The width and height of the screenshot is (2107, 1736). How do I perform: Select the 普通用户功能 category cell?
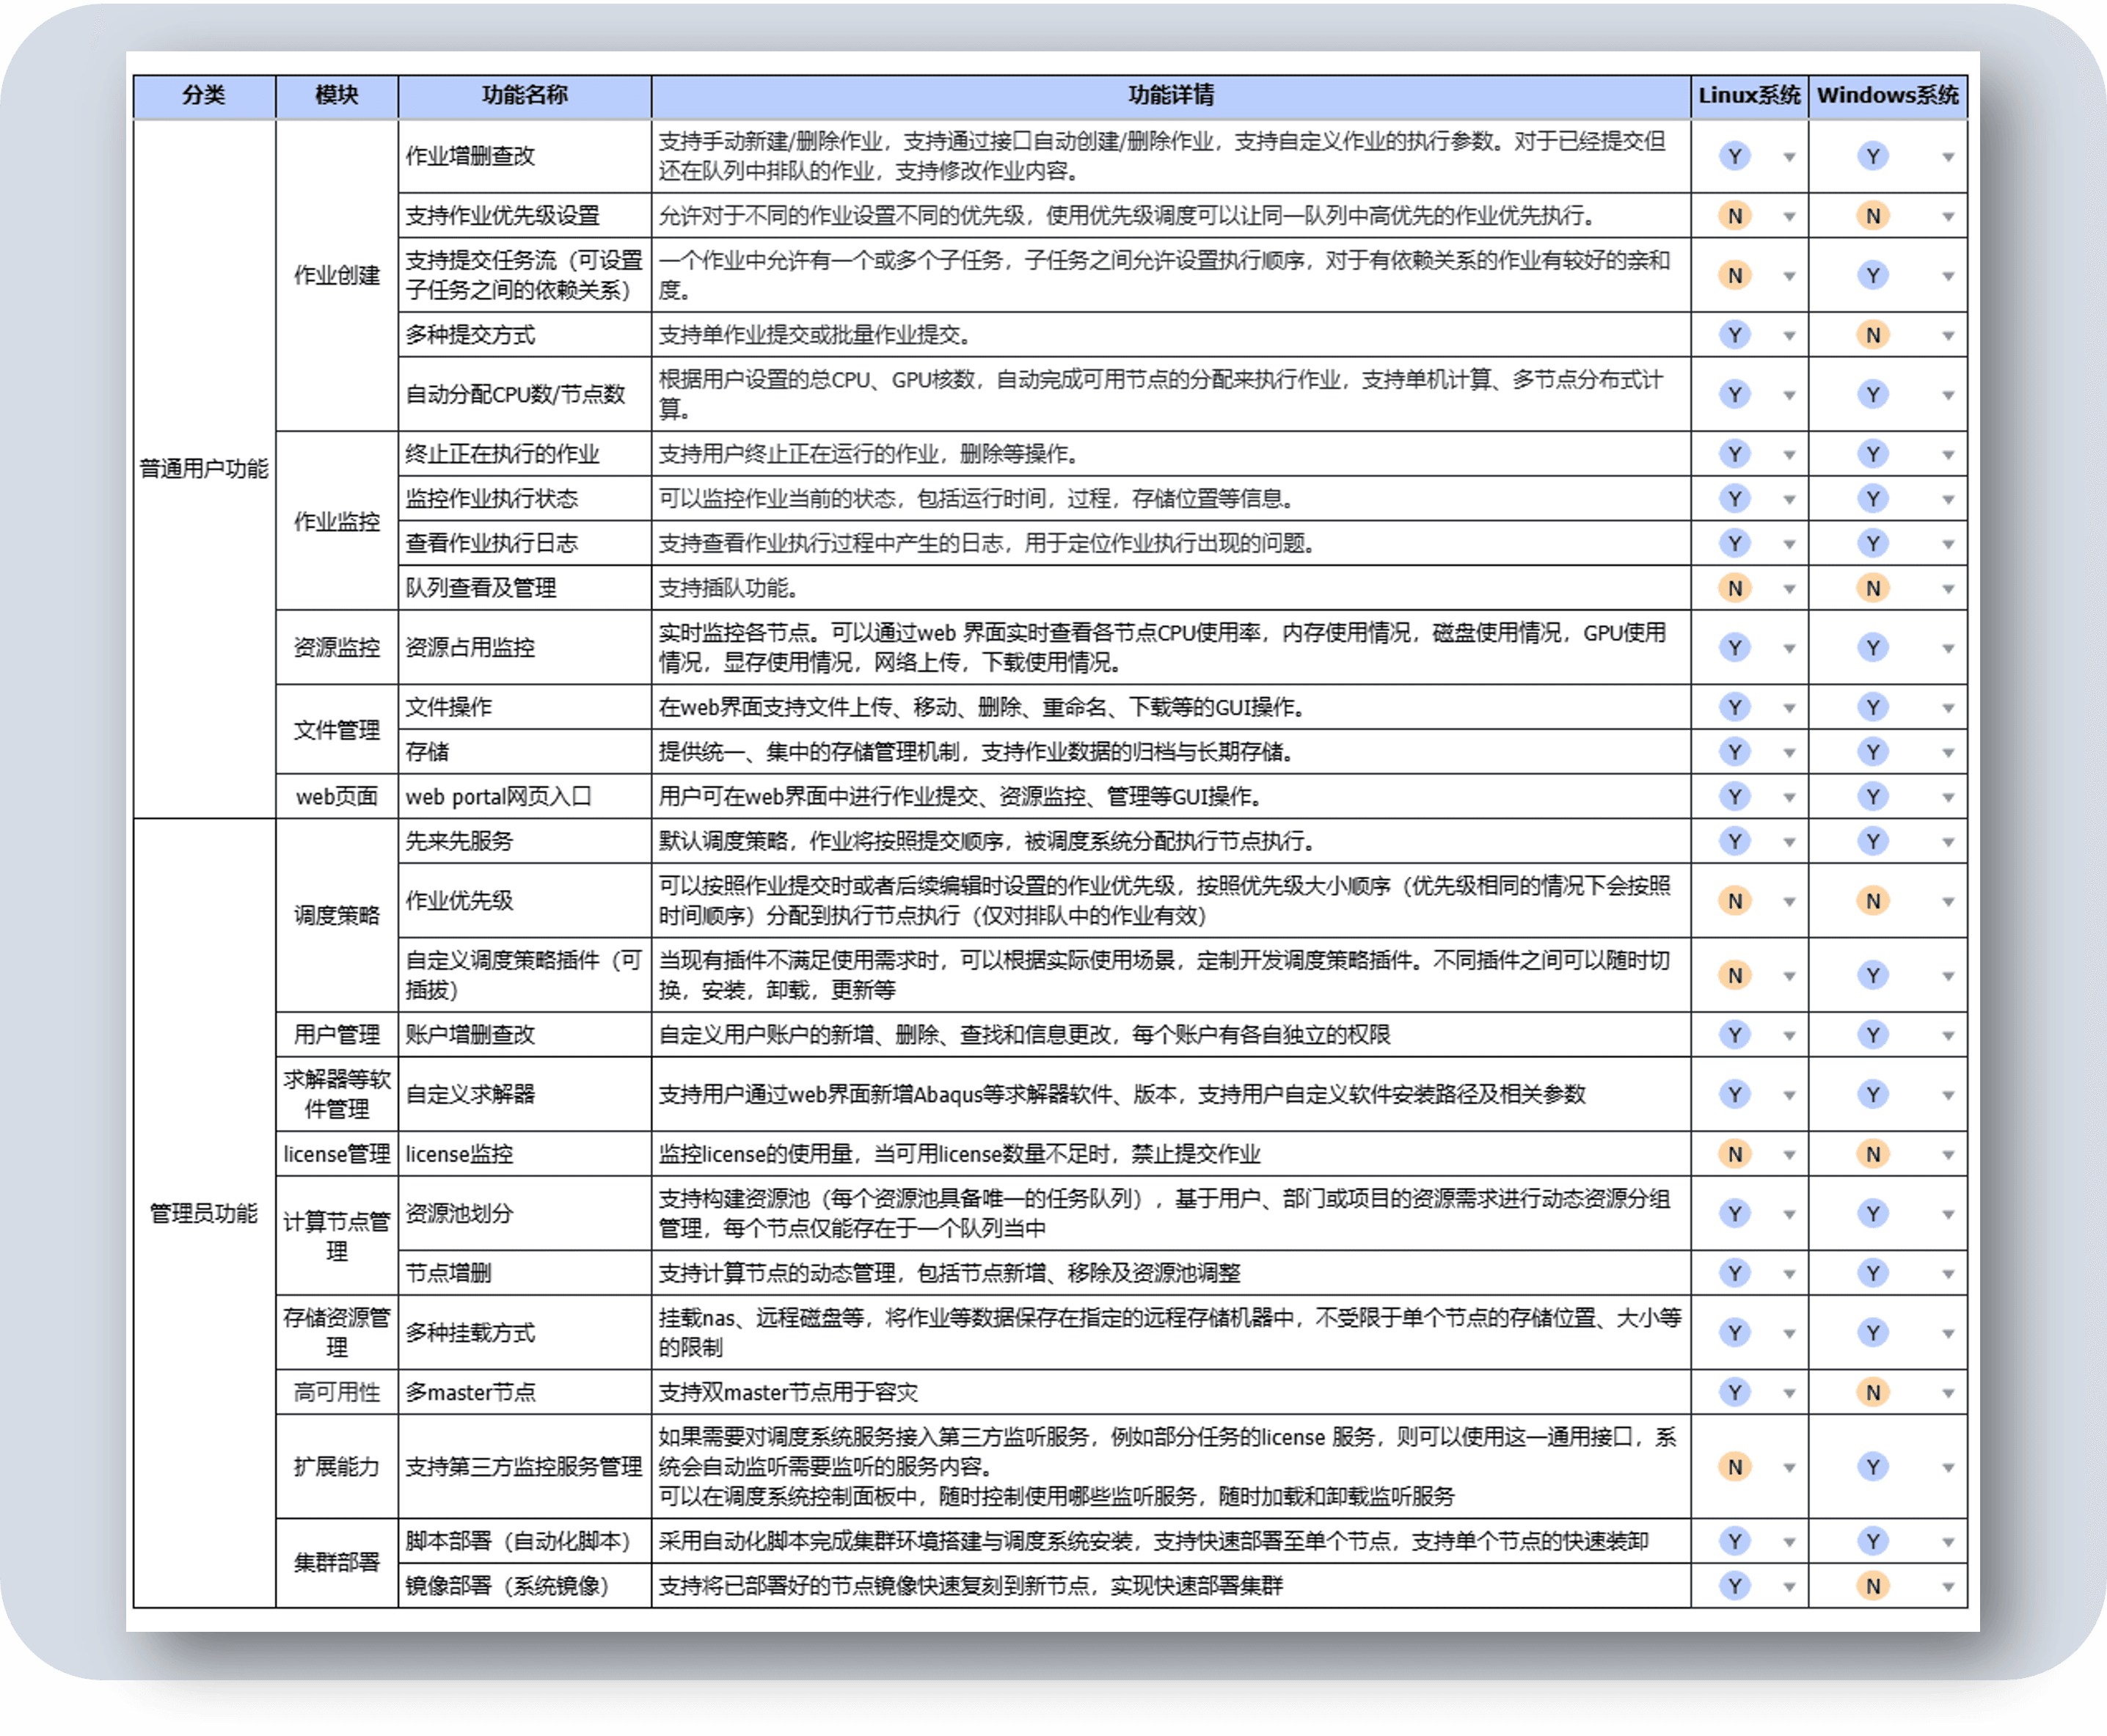click(203, 468)
